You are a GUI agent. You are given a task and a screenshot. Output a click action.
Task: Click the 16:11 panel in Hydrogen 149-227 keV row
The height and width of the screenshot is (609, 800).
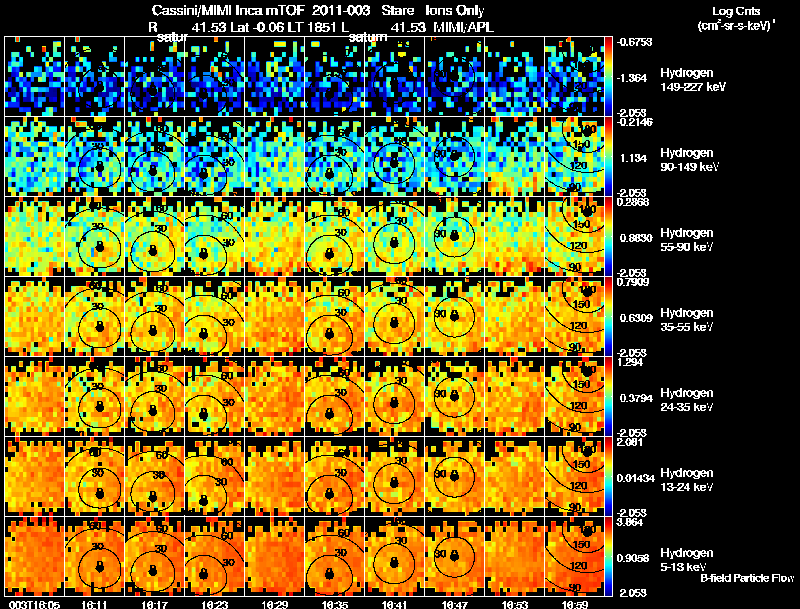click(x=95, y=77)
